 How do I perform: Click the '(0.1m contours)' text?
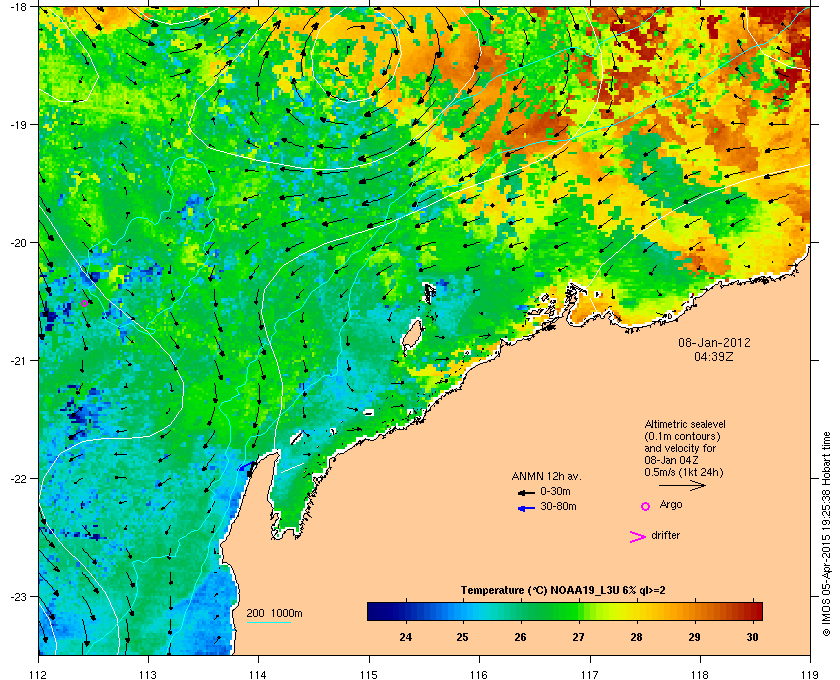coord(682,436)
